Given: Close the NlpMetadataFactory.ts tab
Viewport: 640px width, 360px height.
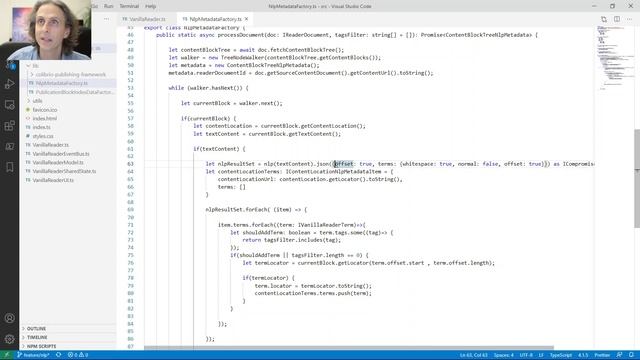Looking at the screenshot, I should pyautogui.click(x=247, y=19).
